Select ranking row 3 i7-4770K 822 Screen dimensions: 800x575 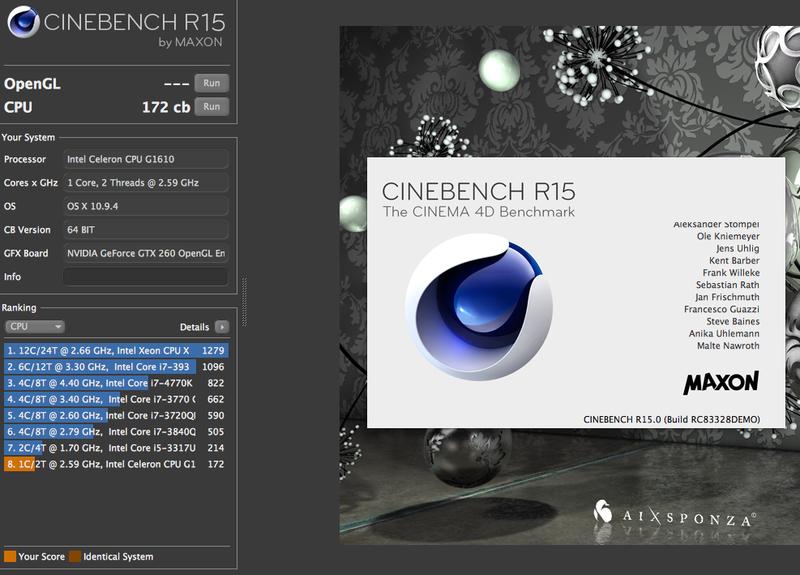pyautogui.click(x=116, y=383)
